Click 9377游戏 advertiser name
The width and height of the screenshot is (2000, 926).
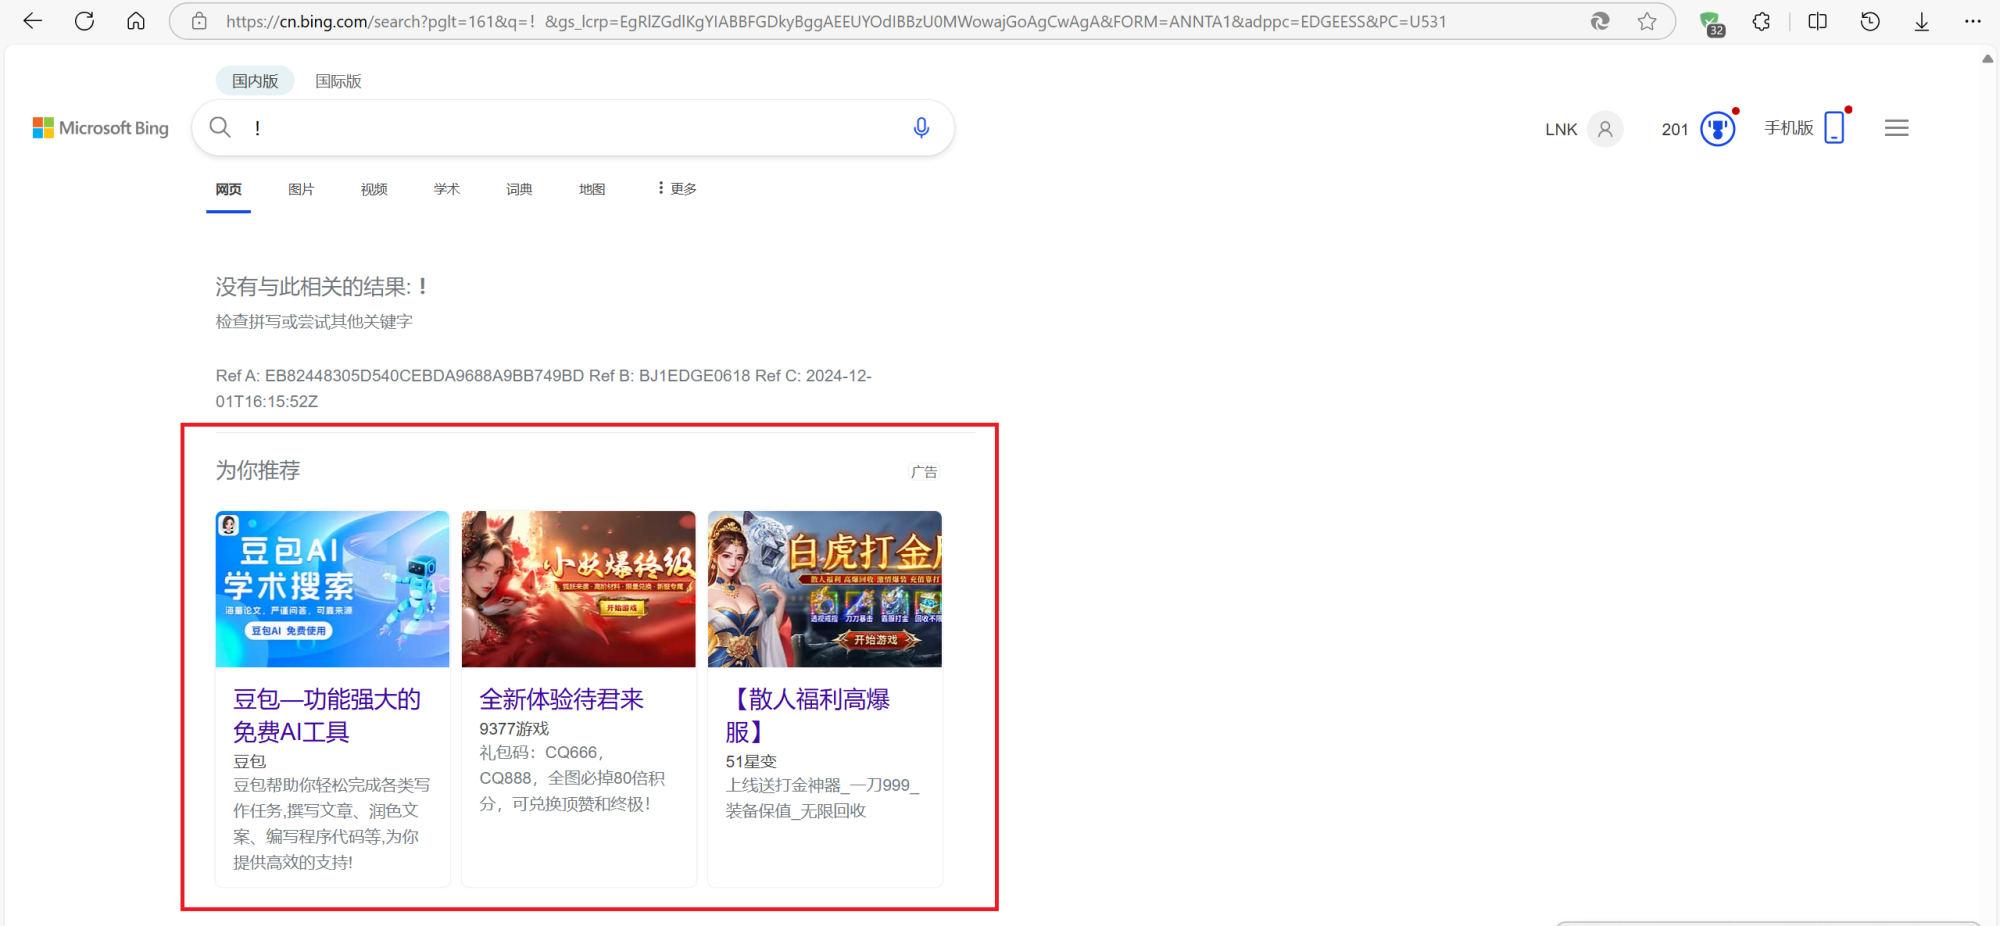tap(514, 729)
